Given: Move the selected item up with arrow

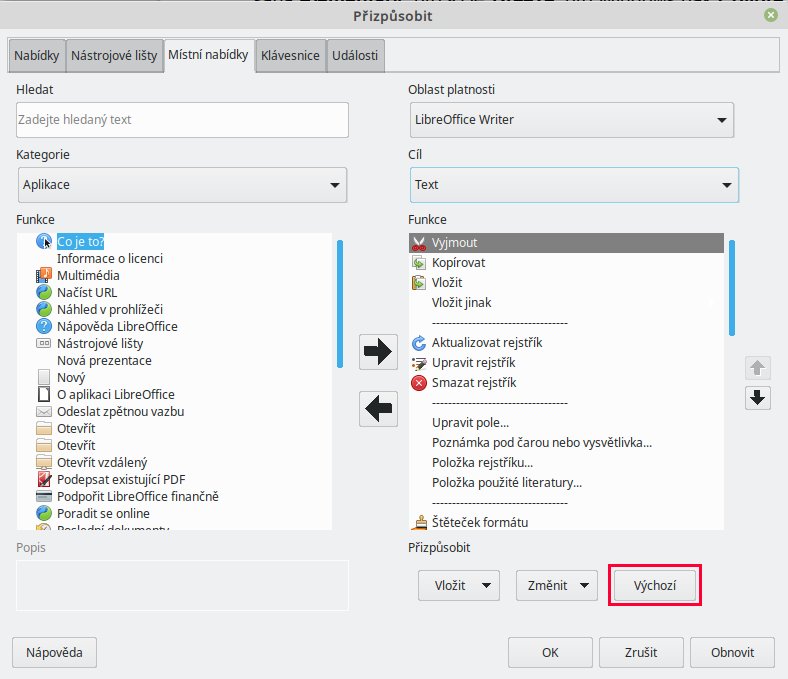Looking at the screenshot, I should 757,368.
